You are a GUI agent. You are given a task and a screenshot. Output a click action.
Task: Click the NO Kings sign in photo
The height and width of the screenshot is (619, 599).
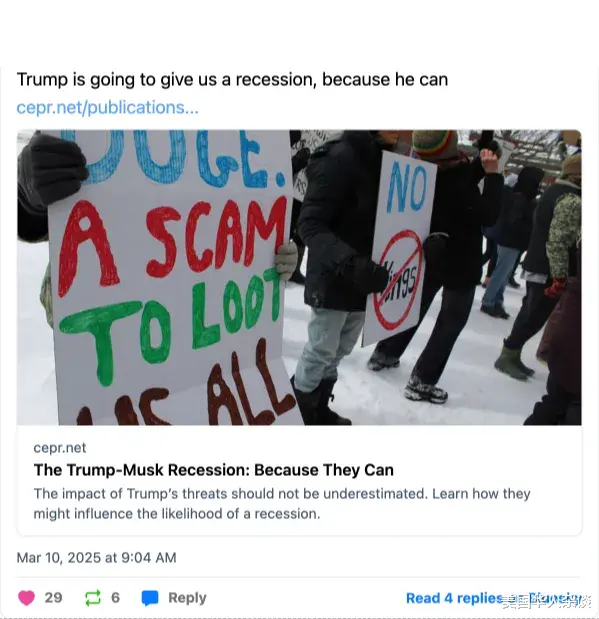pyautogui.click(x=400, y=248)
